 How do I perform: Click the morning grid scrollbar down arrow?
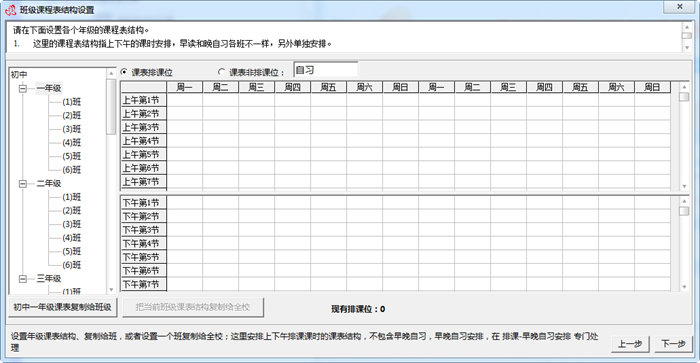point(684,186)
